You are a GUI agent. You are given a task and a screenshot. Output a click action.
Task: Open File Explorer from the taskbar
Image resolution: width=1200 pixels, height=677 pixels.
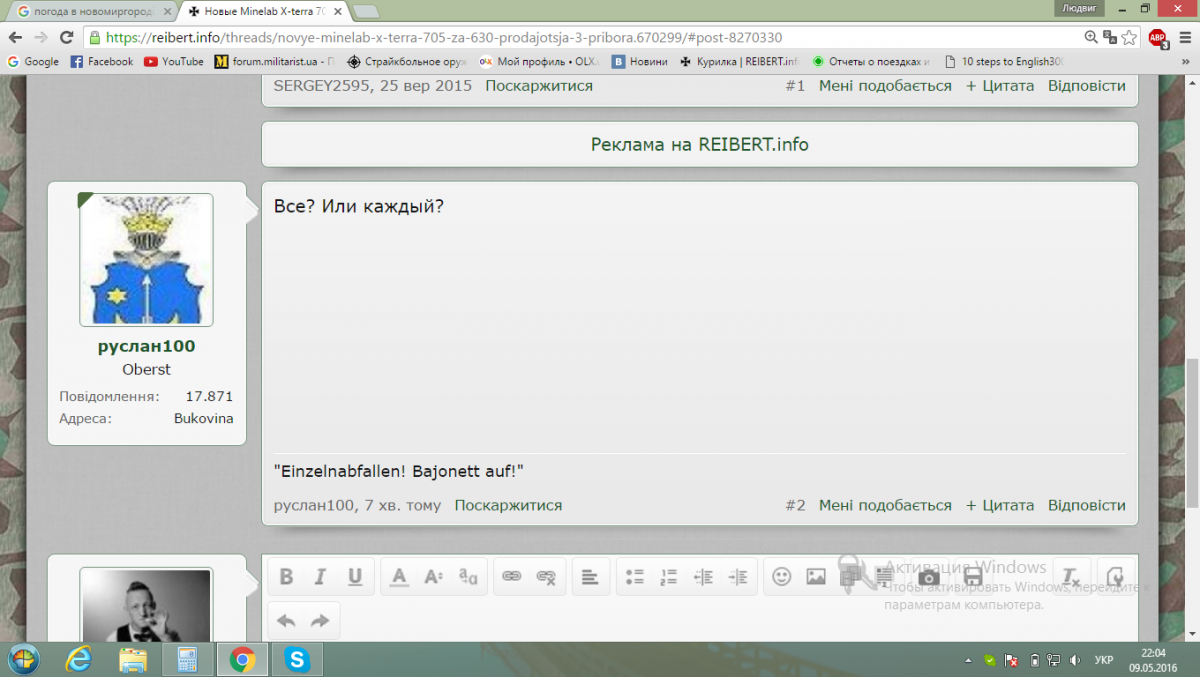133,659
